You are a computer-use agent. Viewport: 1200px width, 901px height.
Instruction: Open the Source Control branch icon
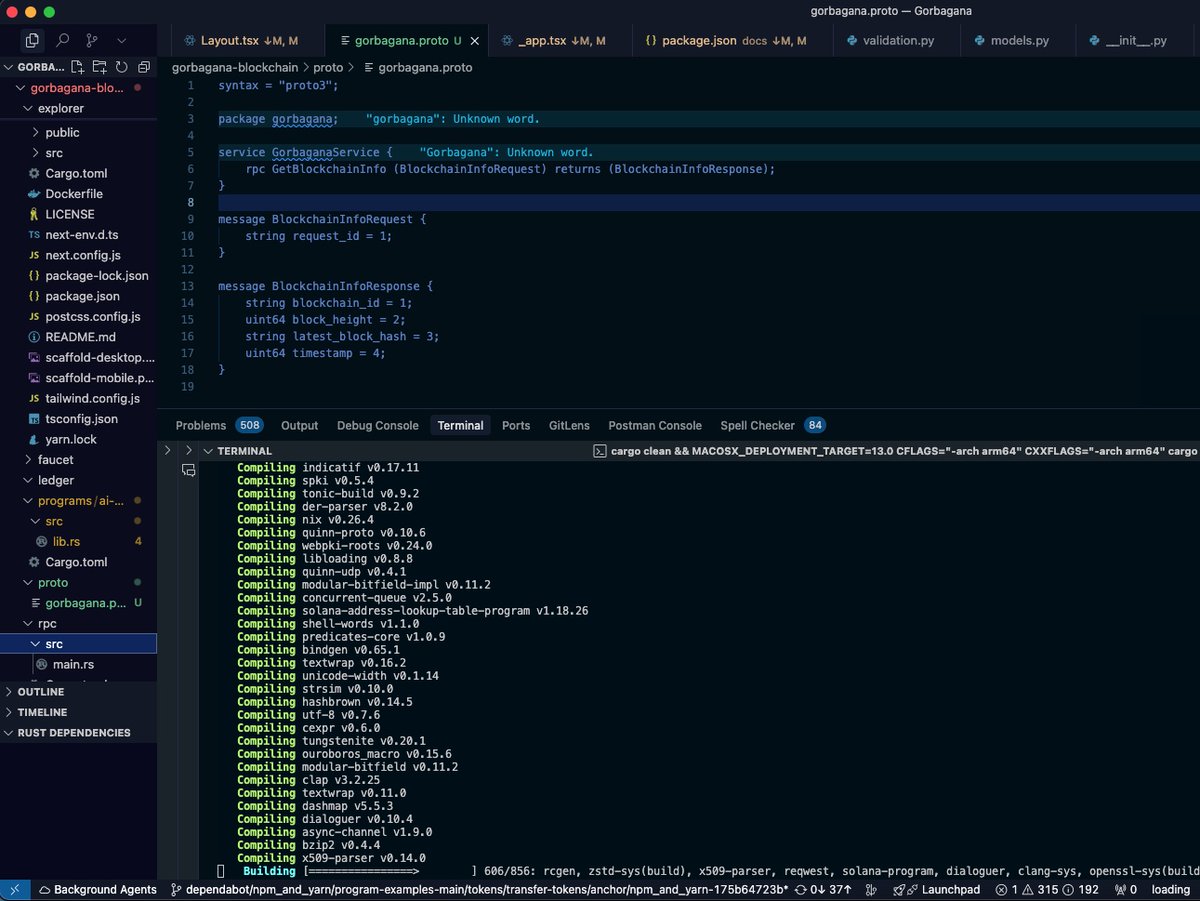(92, 41)
